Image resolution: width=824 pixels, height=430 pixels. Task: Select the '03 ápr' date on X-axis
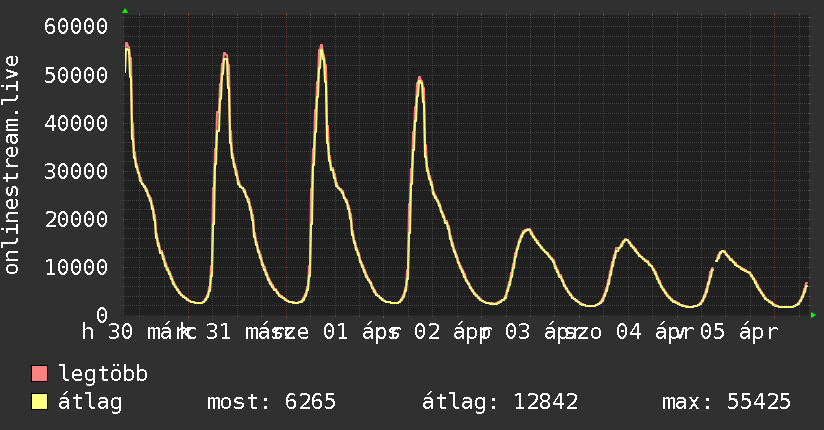click(x=543, y=331)
